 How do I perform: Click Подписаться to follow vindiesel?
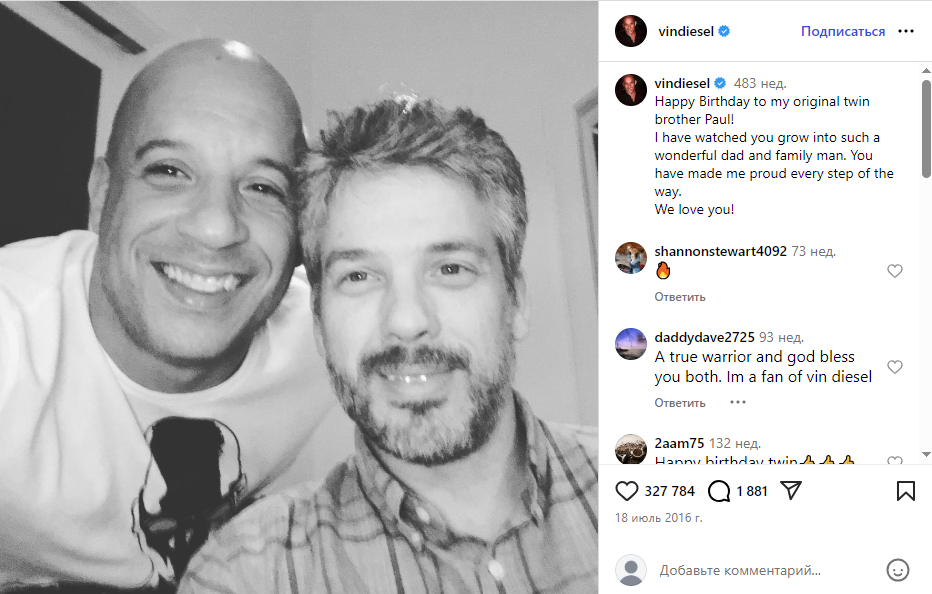pyautogui.click(x=843, y=31)
